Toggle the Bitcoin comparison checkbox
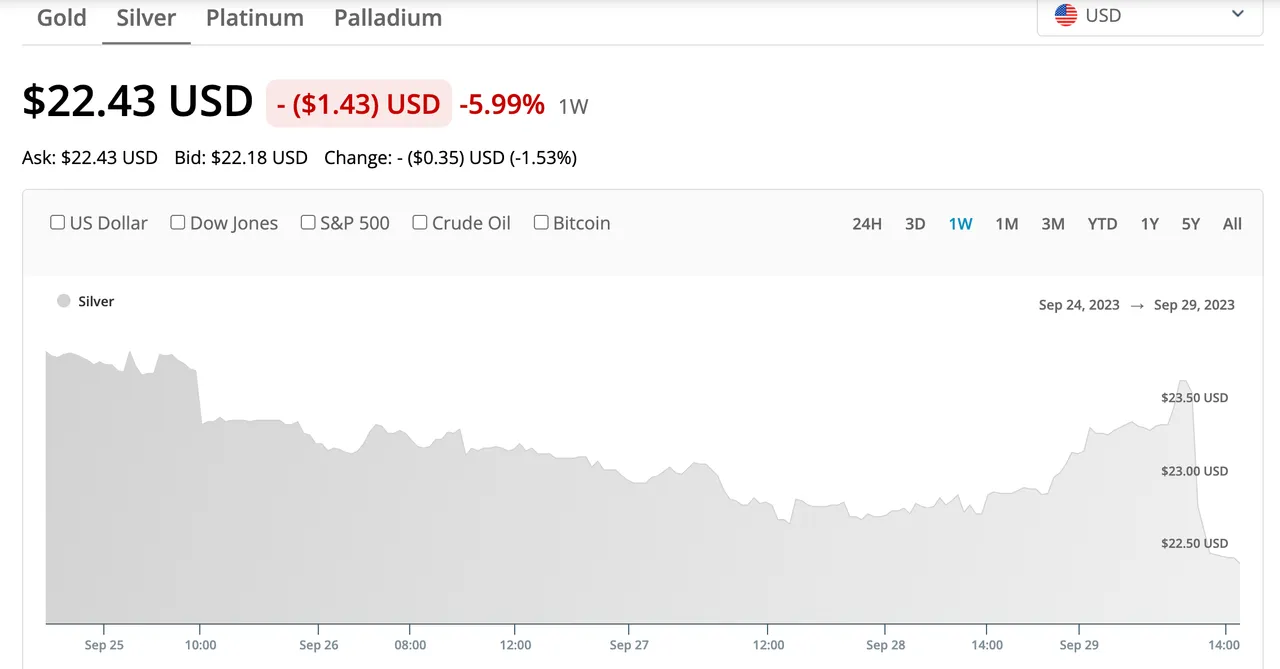 point(541,223)
